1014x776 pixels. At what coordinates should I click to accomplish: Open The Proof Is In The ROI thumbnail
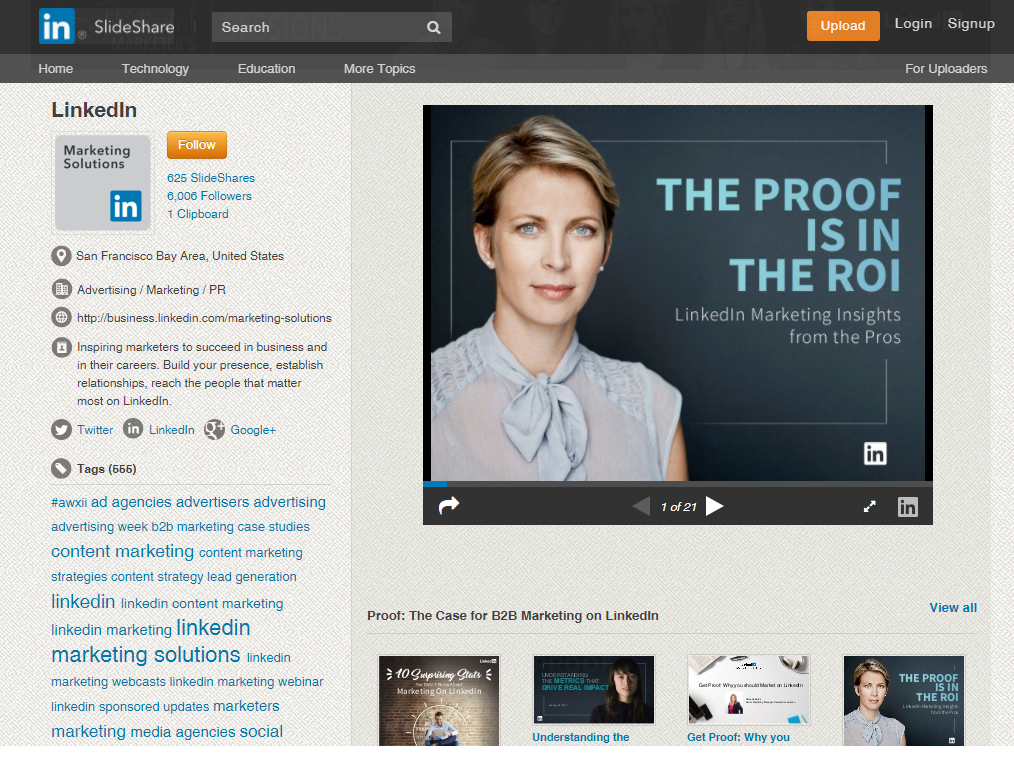[x=903, y=701]
